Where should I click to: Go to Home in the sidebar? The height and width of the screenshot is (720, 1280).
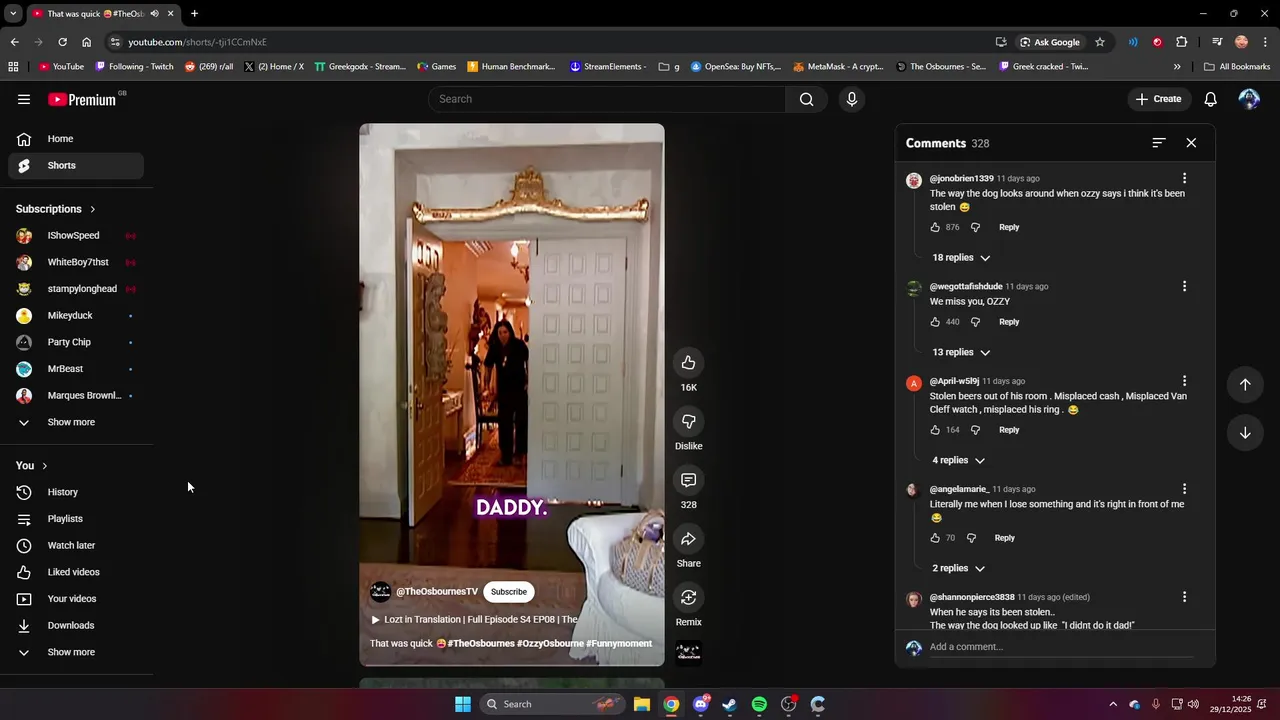(76, 139)
